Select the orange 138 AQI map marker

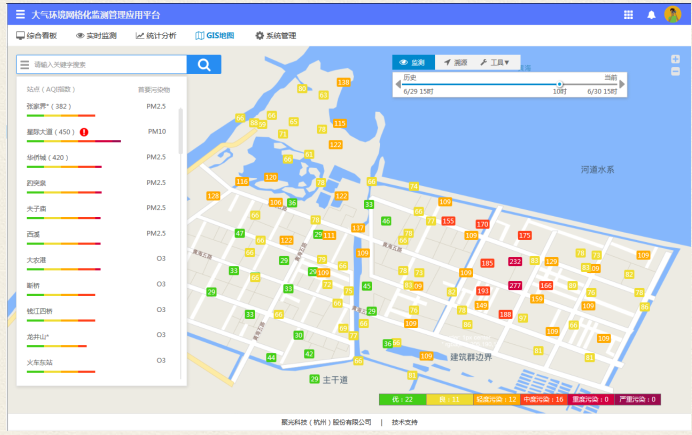click(343, 82)
